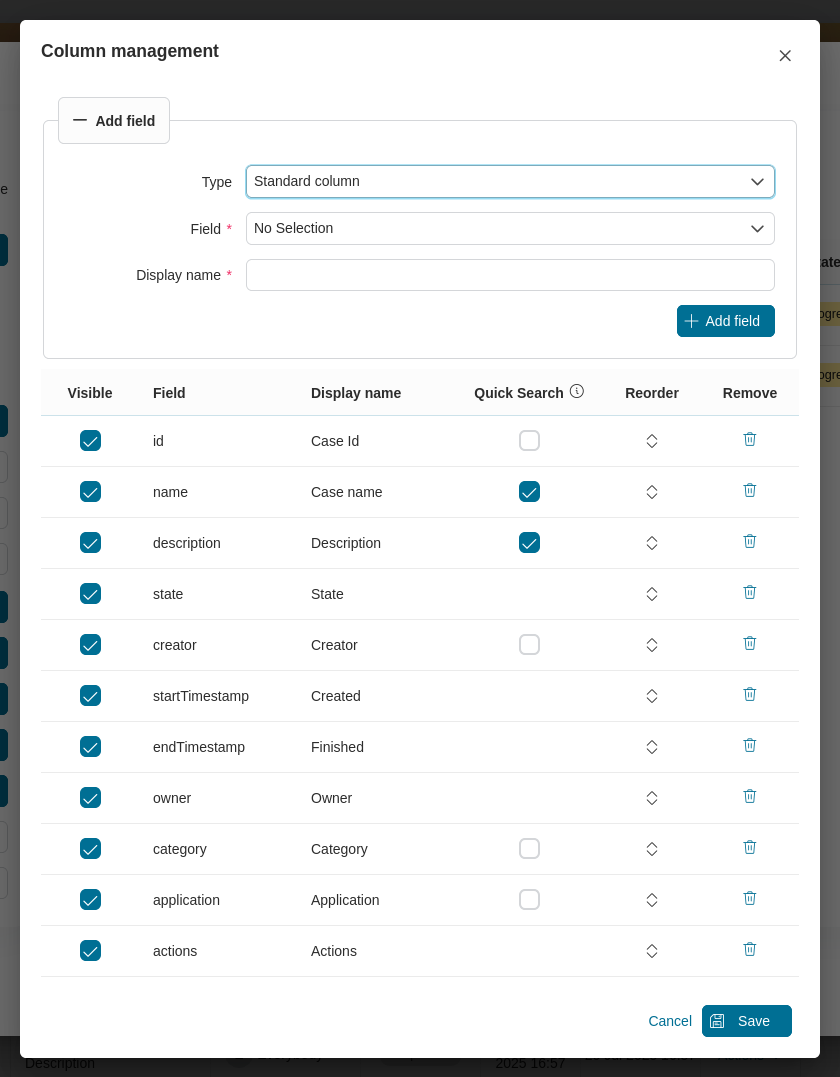840x1077 pixels.
Task: Open the Field selection dropdown
Action: point(510,228)
